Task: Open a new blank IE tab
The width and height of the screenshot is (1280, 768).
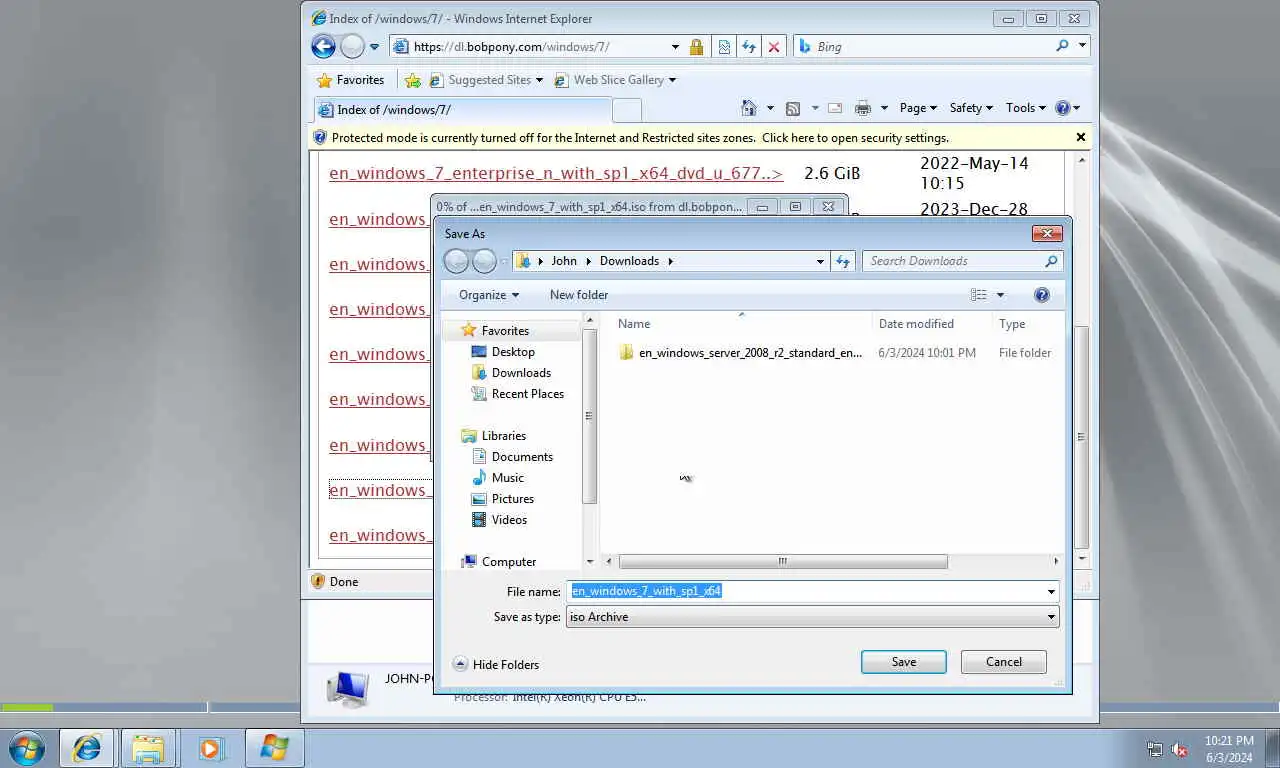Action: tap(626, 110)
